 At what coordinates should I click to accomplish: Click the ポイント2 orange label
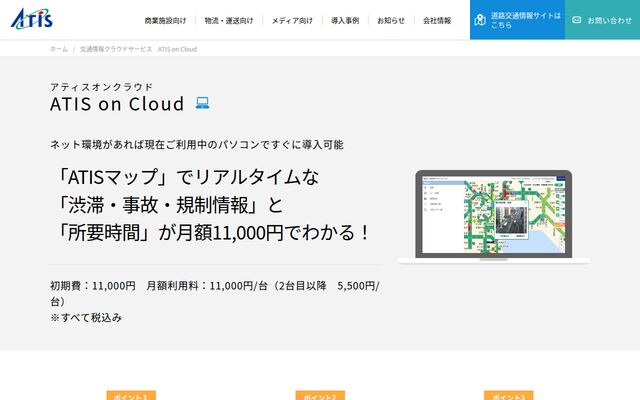(x=320, y=396)
